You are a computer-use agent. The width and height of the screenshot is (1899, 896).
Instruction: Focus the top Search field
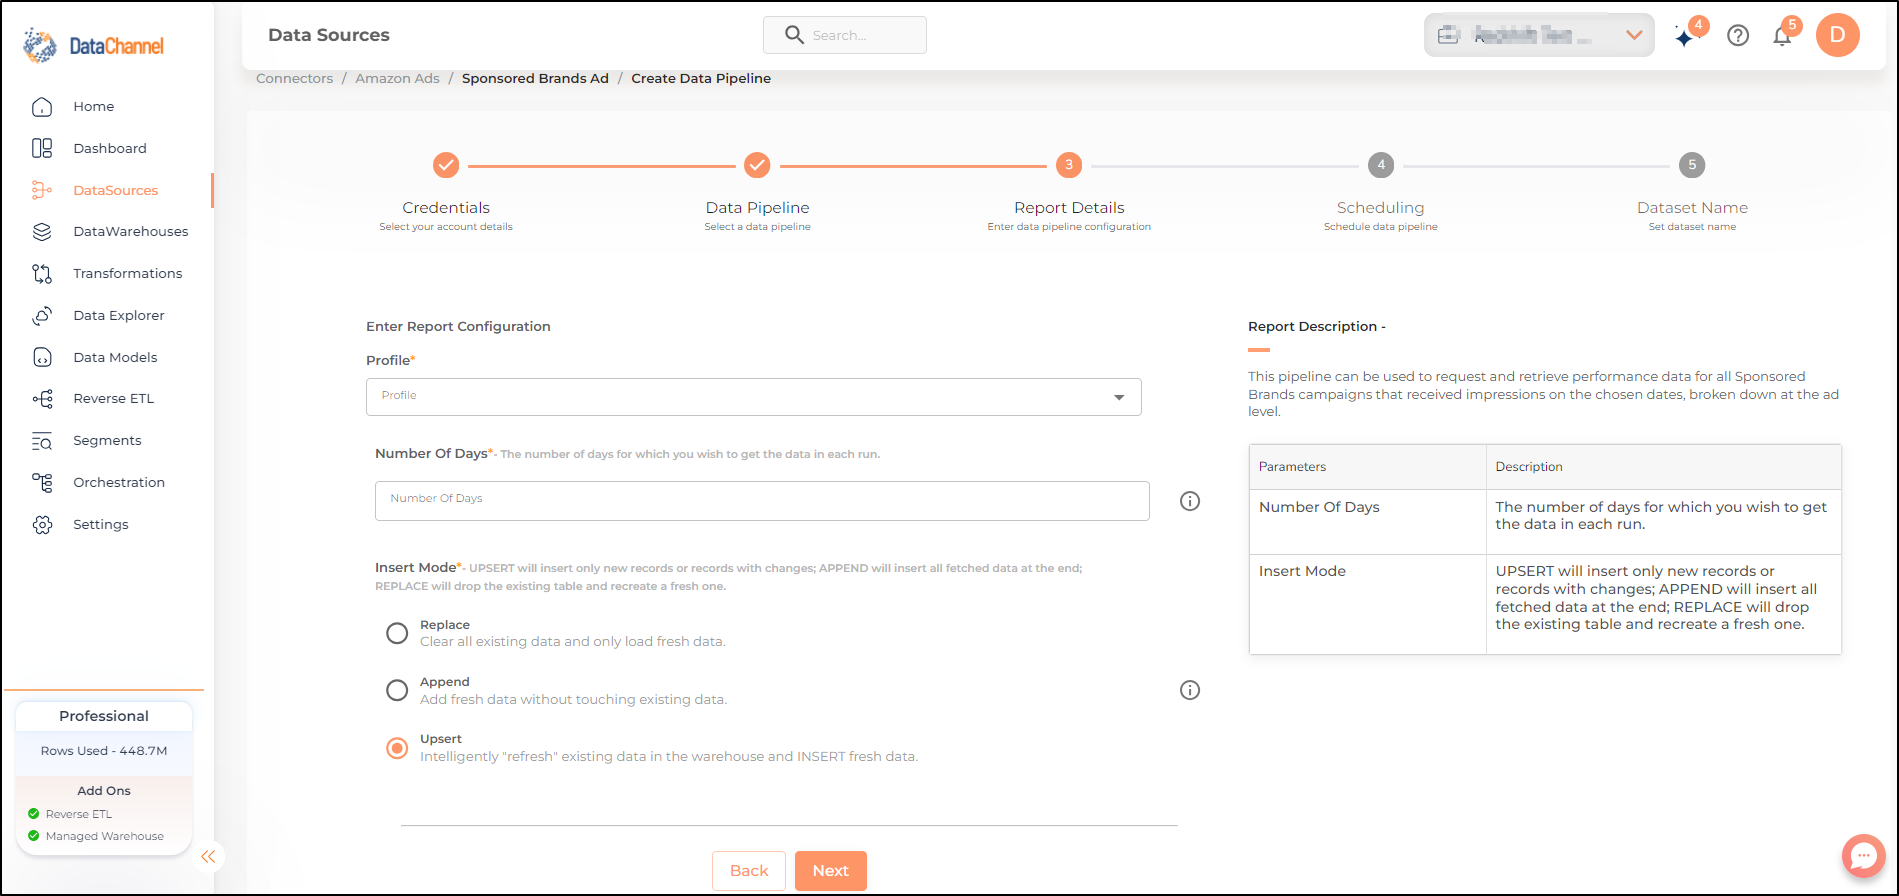click(845, 35)
